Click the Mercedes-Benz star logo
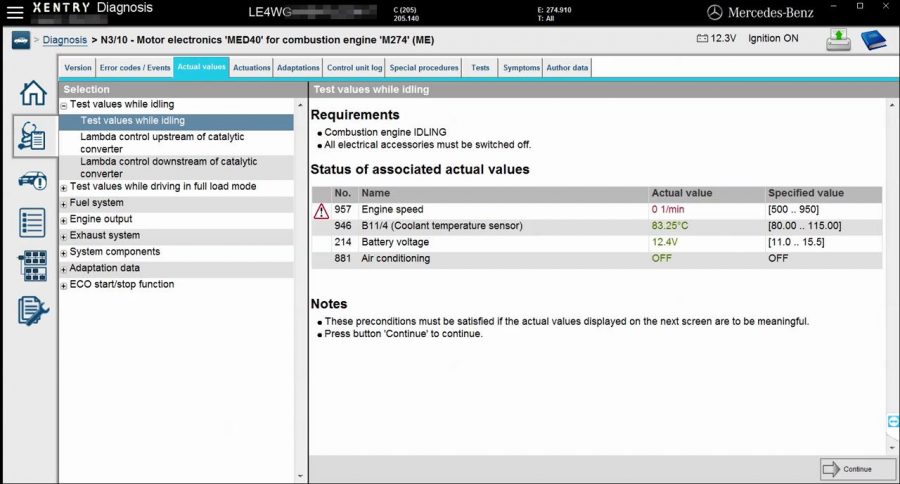 (715, 13)
